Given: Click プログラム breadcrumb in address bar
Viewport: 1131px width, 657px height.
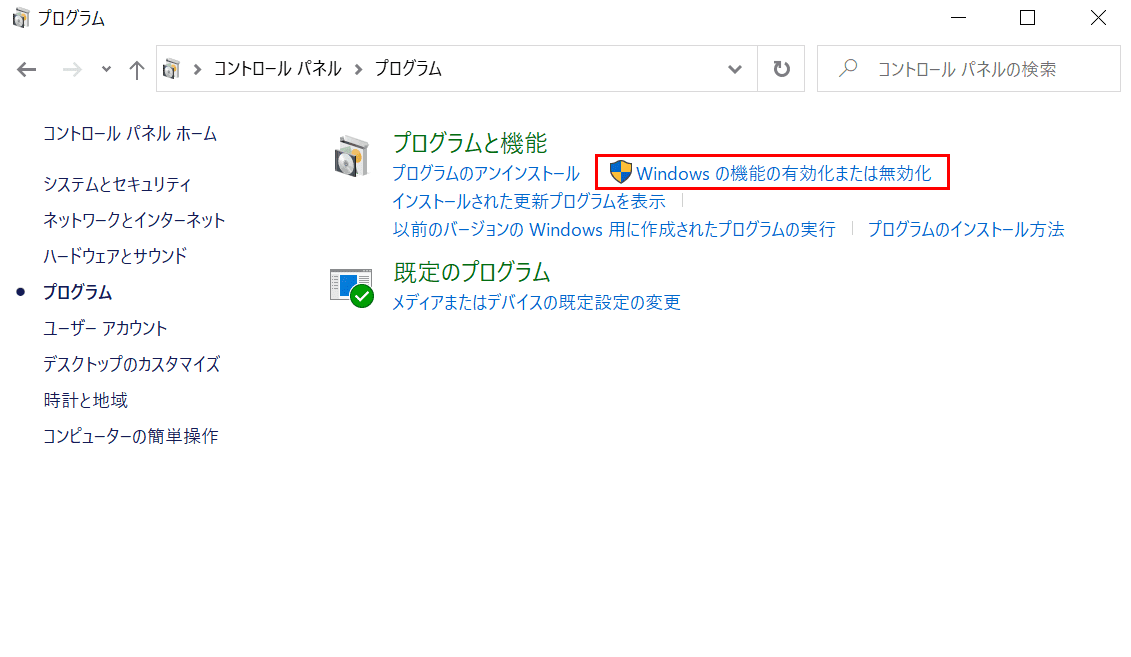Looking at the screenshot, I should (408, 69).
